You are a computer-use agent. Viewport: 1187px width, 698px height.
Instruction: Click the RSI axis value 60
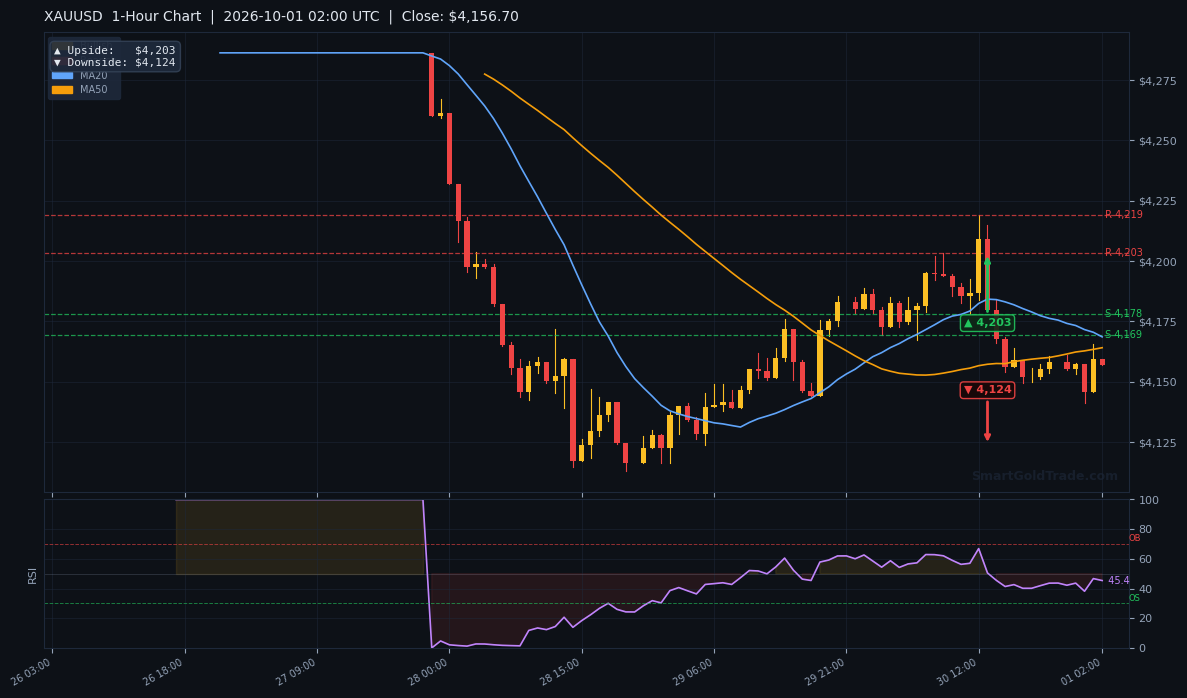[1145, 559]
